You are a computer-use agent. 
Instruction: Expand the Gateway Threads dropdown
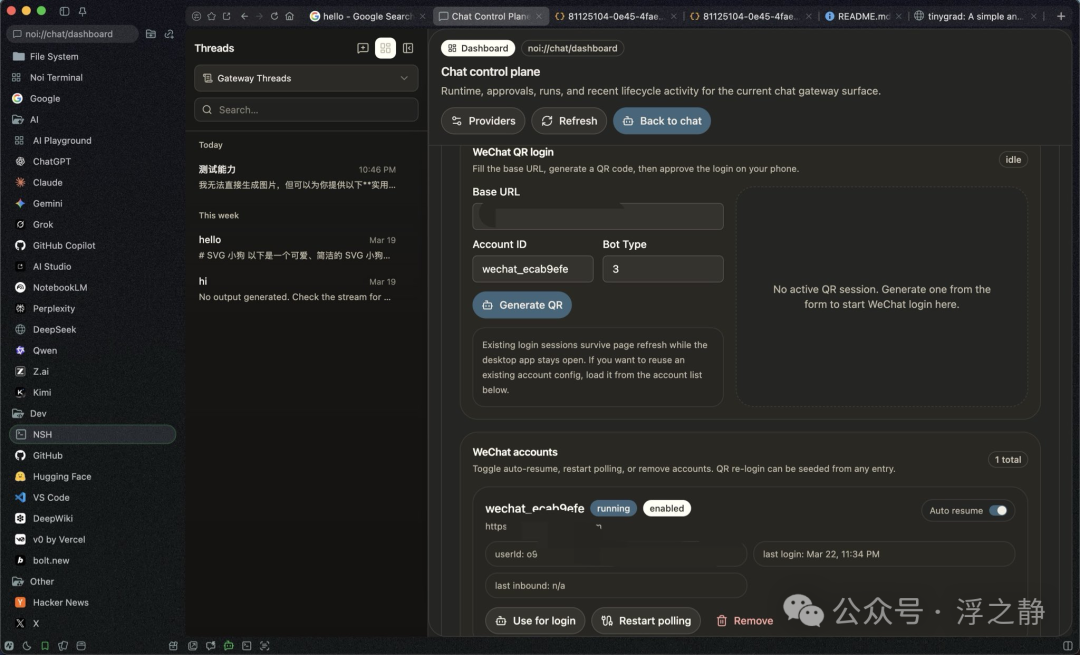(x=306, y=79)
